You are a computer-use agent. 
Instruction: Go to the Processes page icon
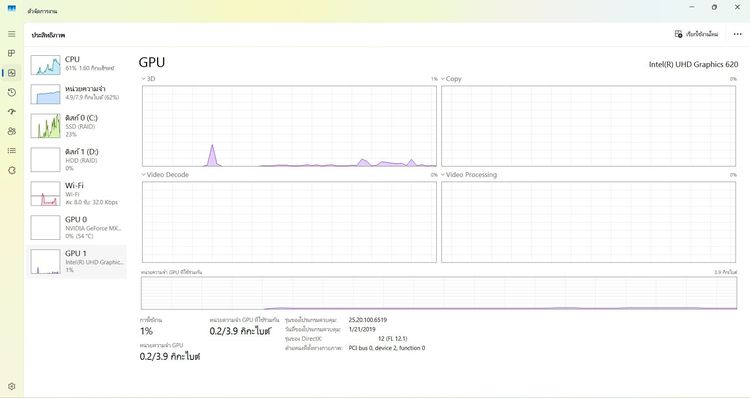tap(11, 53)
